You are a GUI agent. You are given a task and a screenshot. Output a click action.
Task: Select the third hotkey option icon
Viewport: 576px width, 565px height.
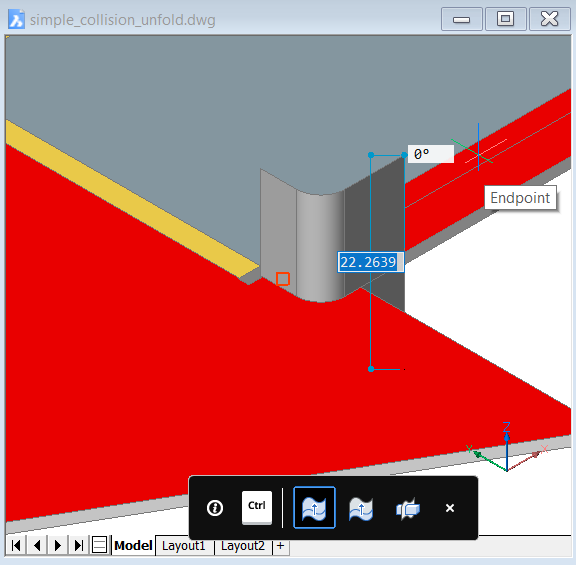[408, 509]
